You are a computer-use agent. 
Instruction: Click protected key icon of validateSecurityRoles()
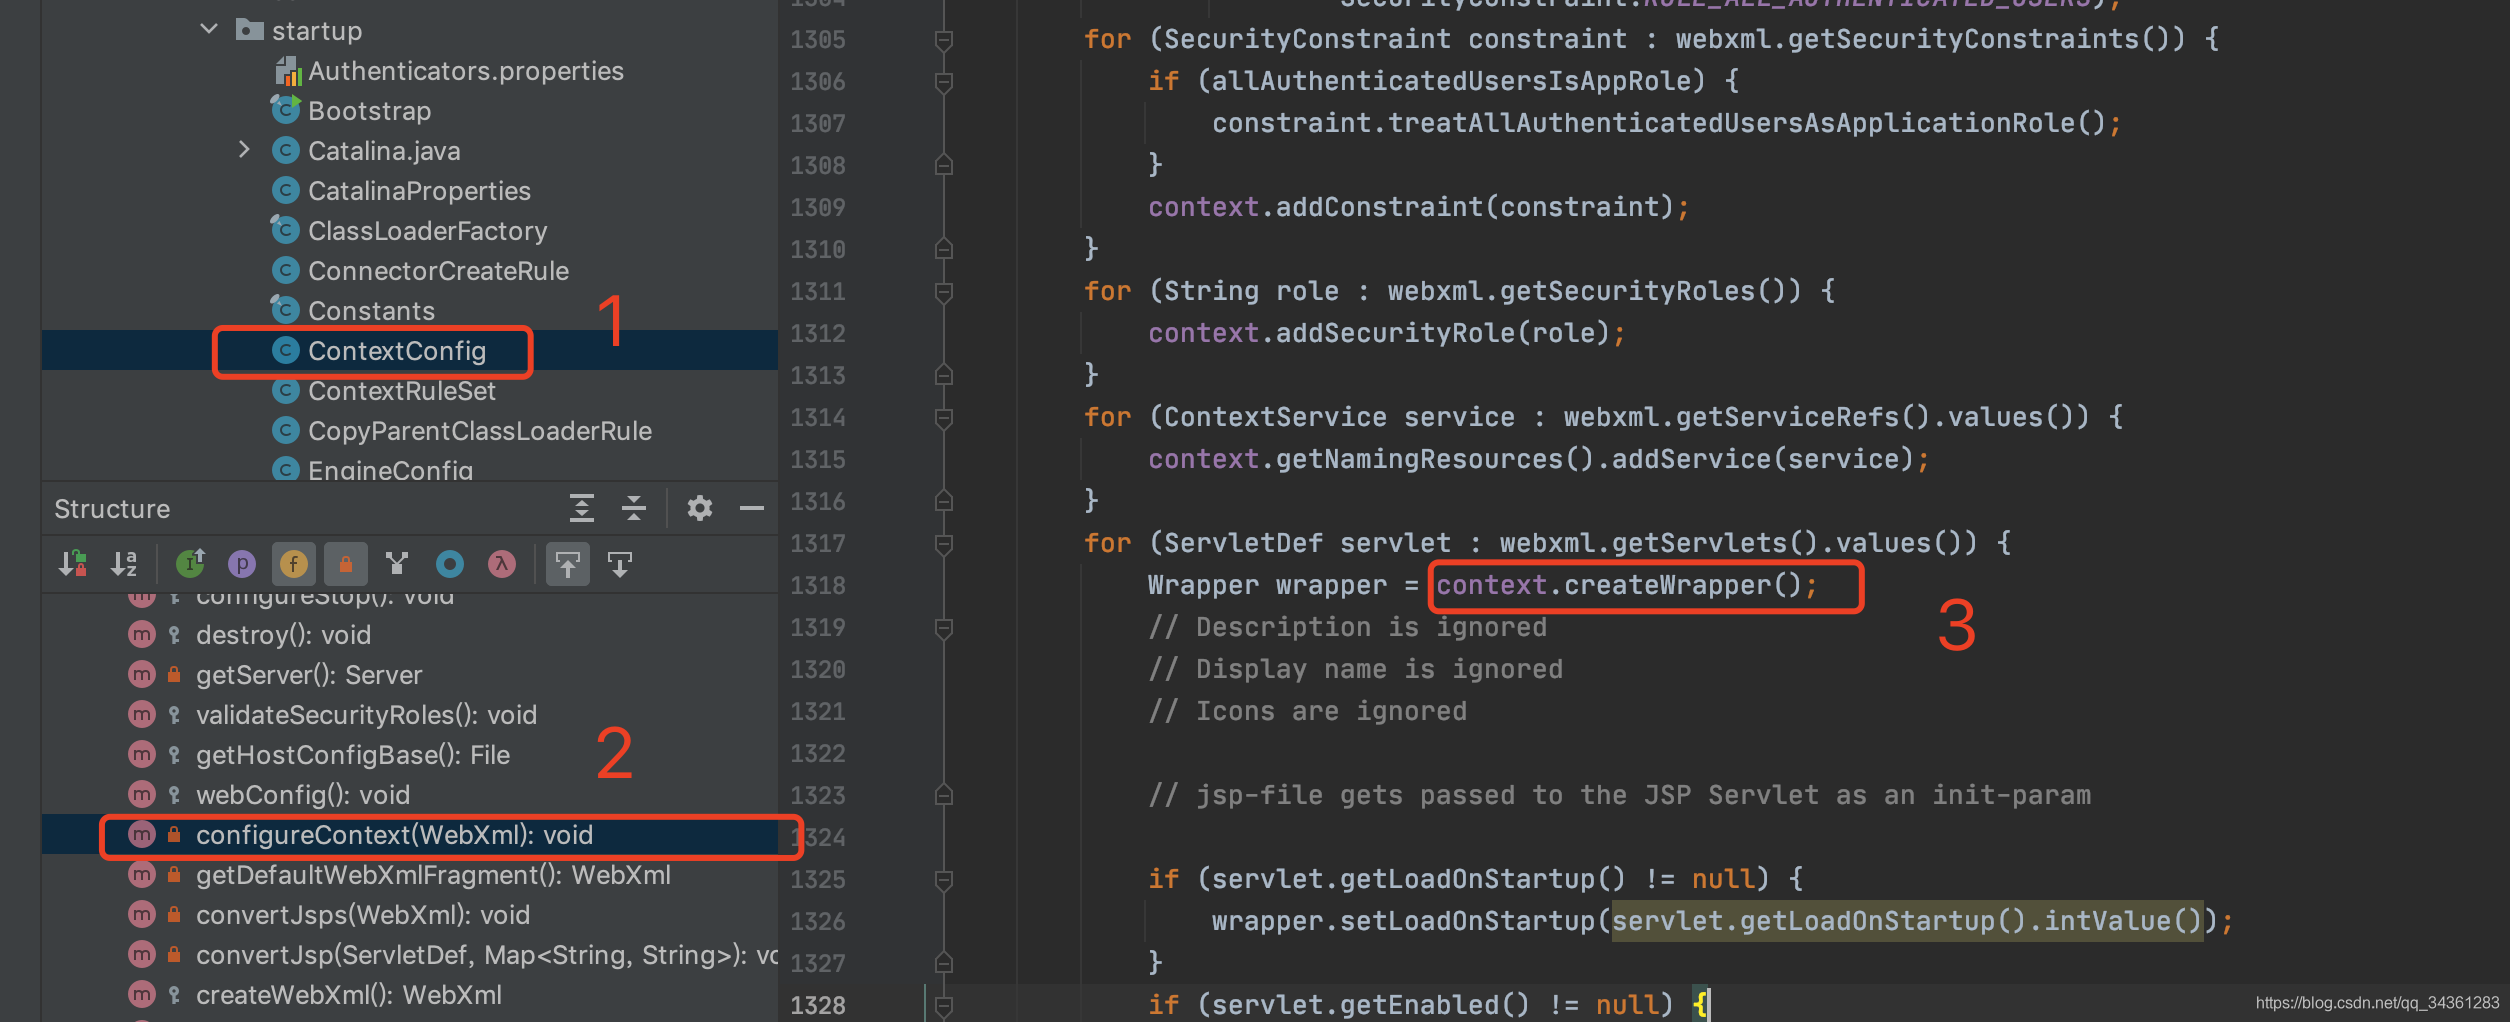(x=174, y=714)
